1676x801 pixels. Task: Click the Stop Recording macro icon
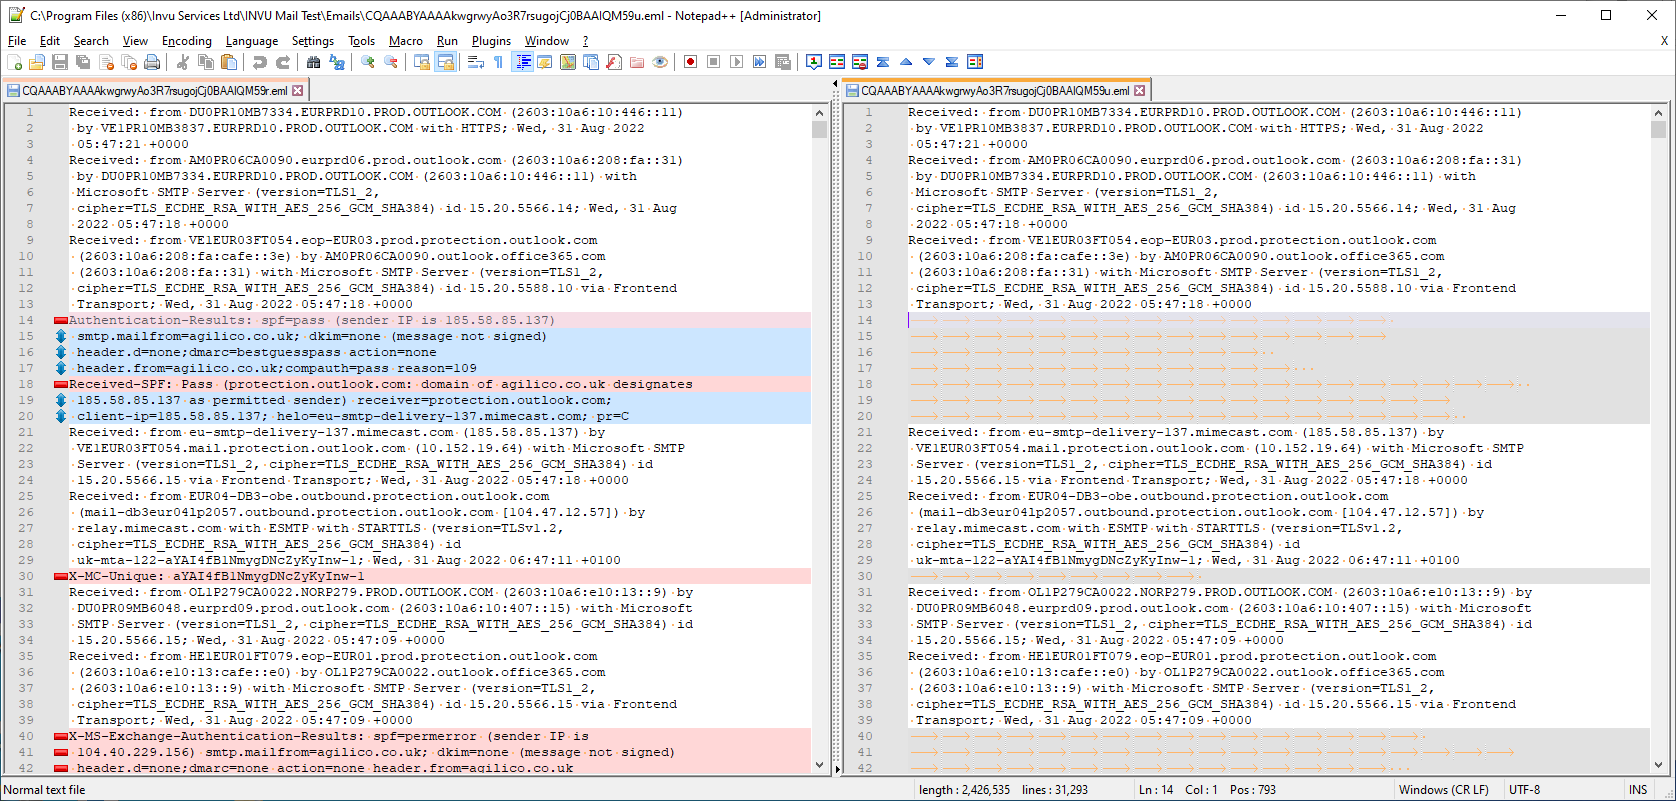click(x=713, y=62)
